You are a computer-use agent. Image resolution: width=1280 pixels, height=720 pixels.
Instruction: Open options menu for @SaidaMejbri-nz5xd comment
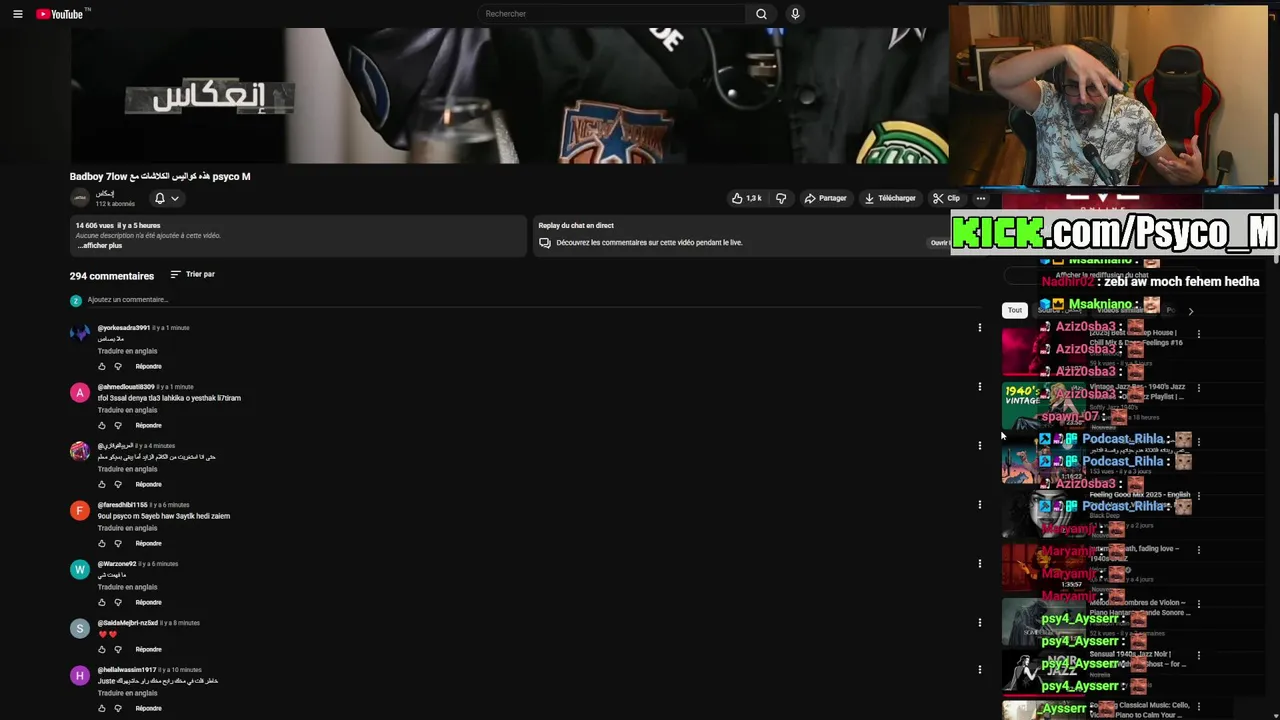(x=980, y=623)
